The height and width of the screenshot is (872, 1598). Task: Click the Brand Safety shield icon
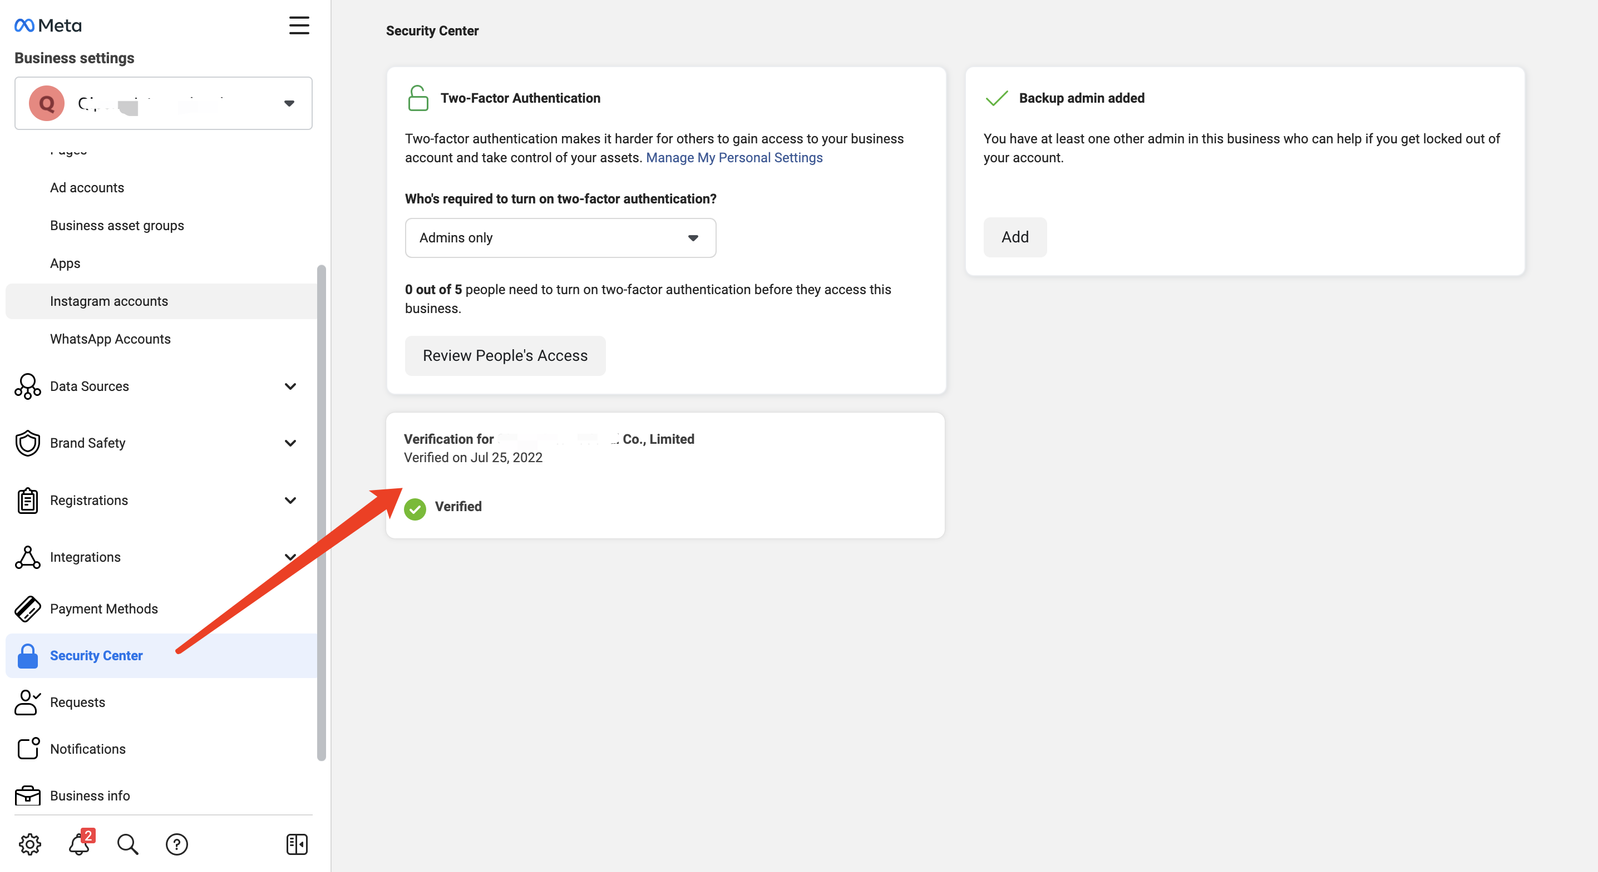(x=28, y=443)
